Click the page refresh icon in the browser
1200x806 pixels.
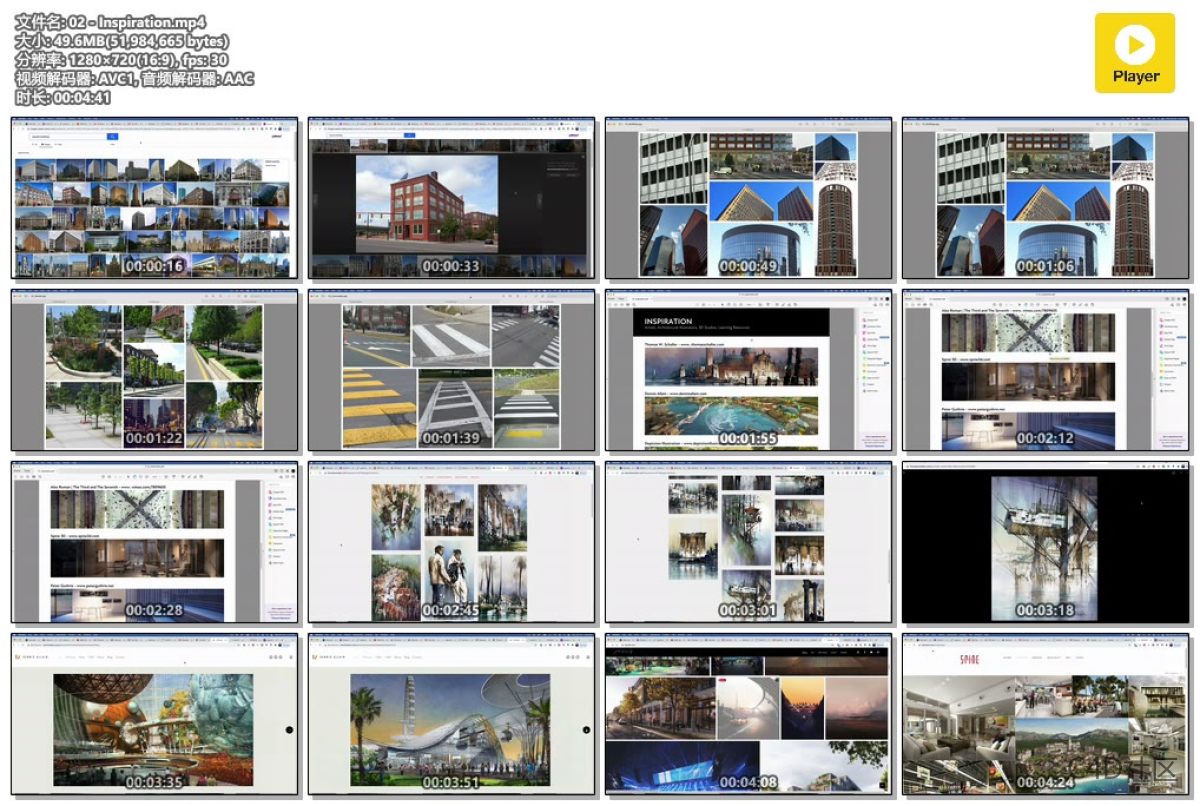[x=23, y=129]
